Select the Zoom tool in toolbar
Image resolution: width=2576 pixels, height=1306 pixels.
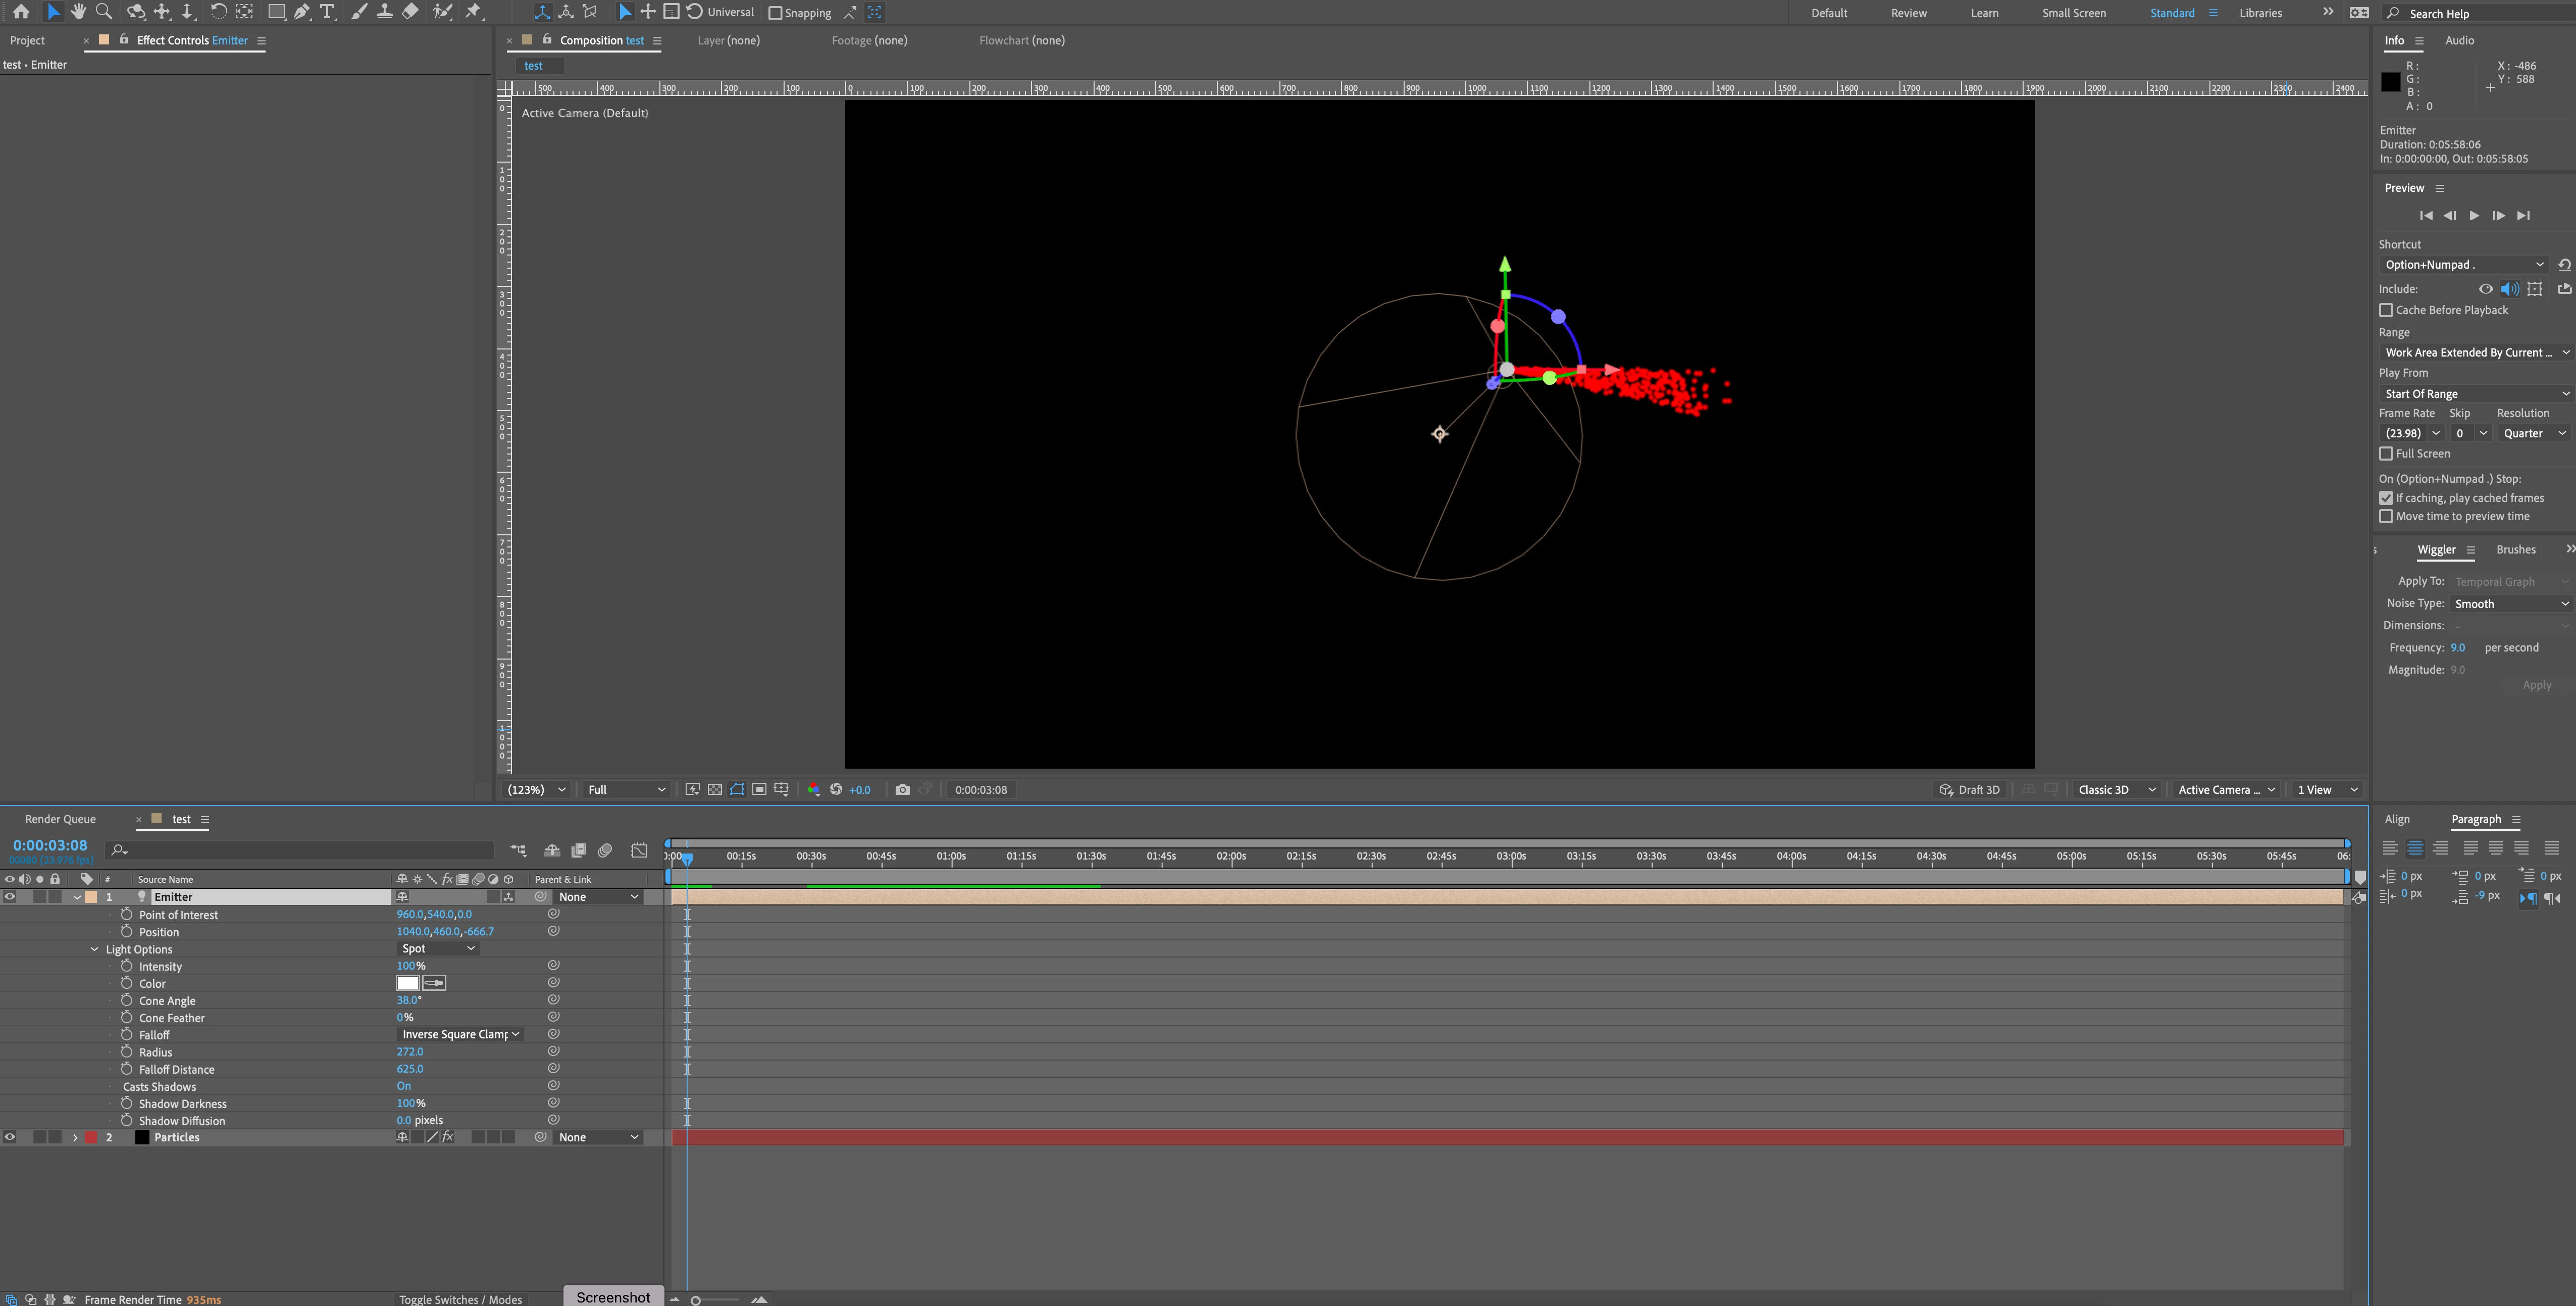103,12
